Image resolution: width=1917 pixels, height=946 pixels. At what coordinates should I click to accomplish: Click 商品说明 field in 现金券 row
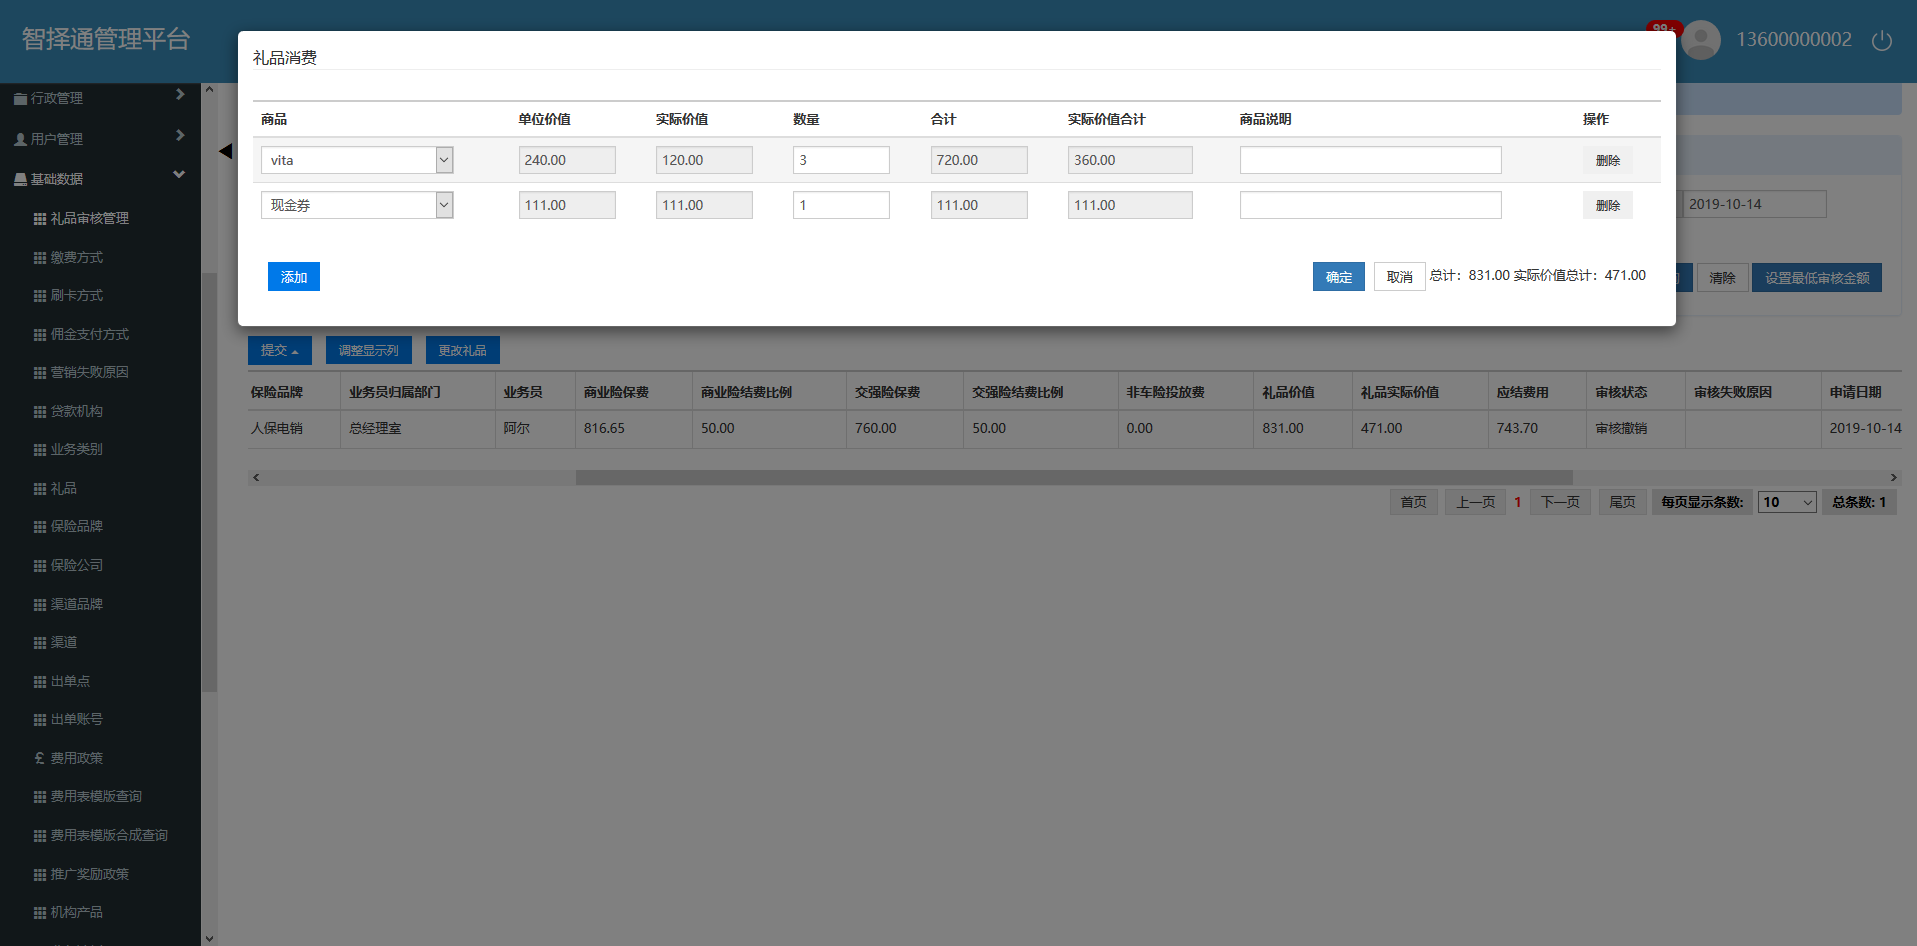(1371, 205)
